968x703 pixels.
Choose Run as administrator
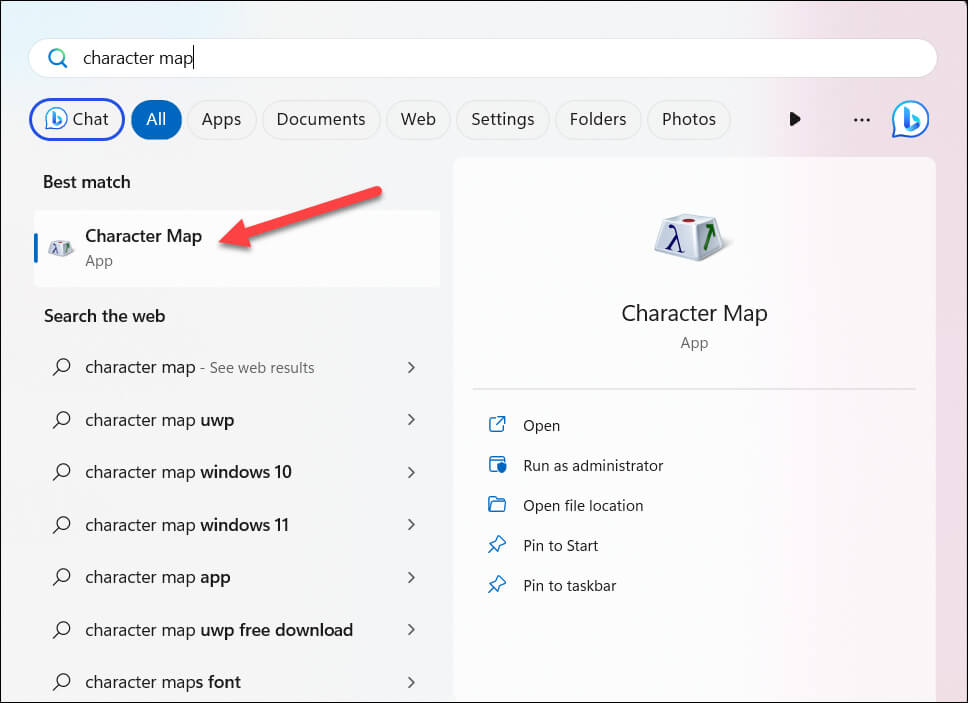tap(593, 466)
